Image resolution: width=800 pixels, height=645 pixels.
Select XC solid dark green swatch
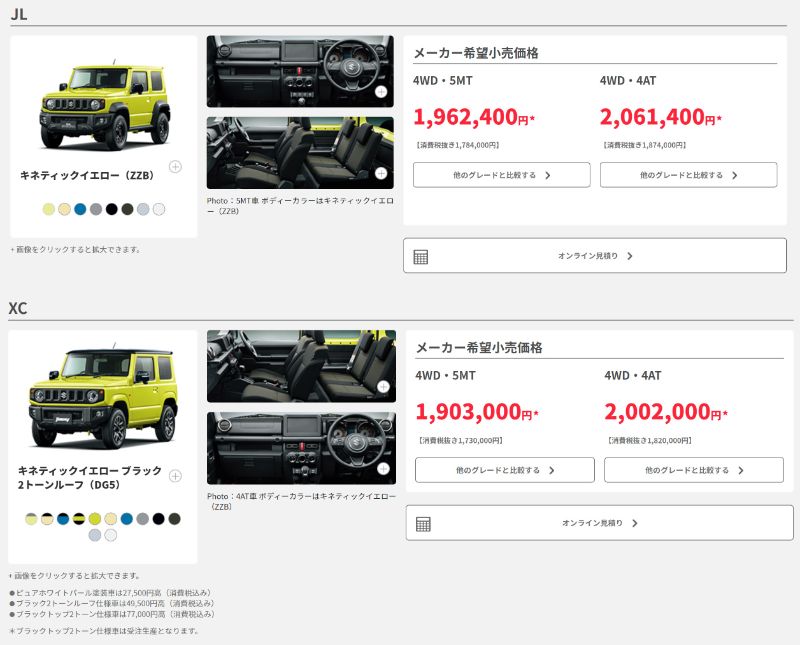click(174, 519)
